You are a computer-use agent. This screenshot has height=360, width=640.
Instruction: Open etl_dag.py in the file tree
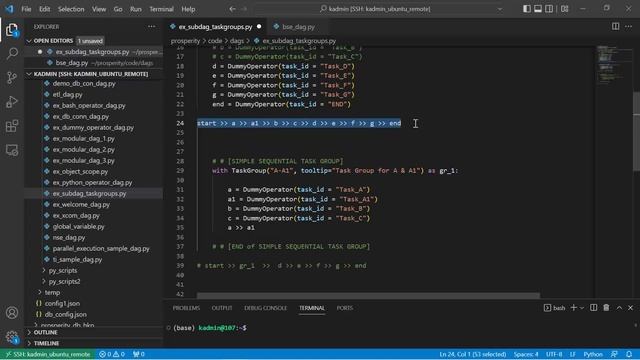pyautogui.click(x=67, y=94)
